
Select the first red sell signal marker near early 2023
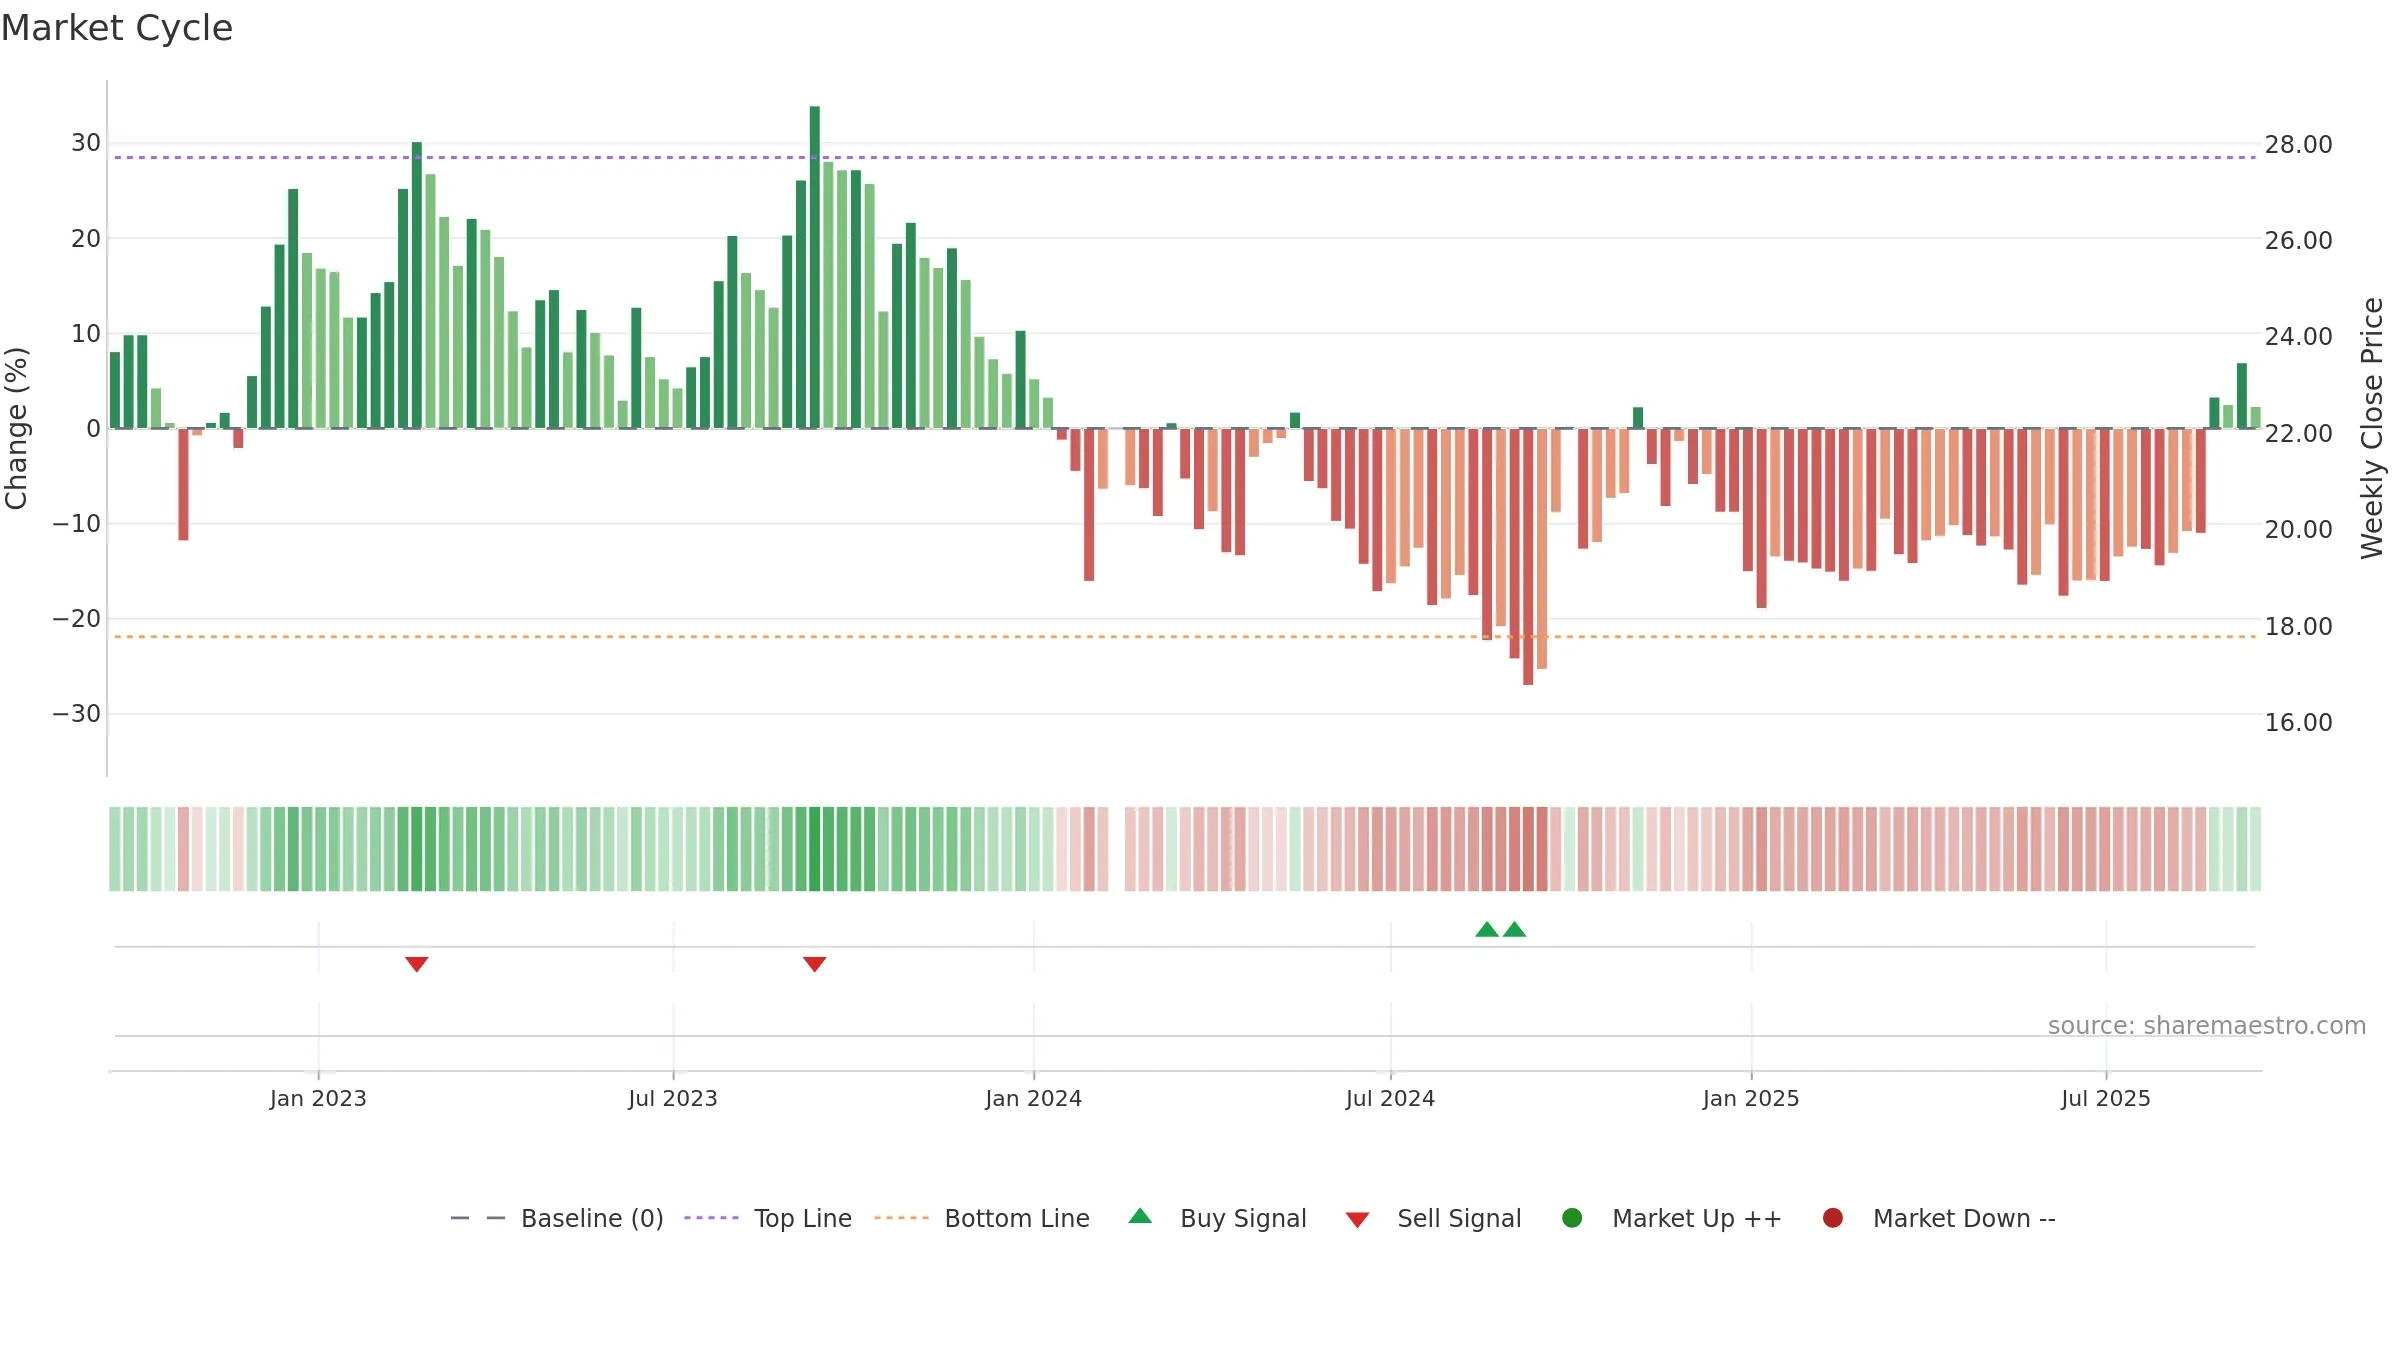417,964
